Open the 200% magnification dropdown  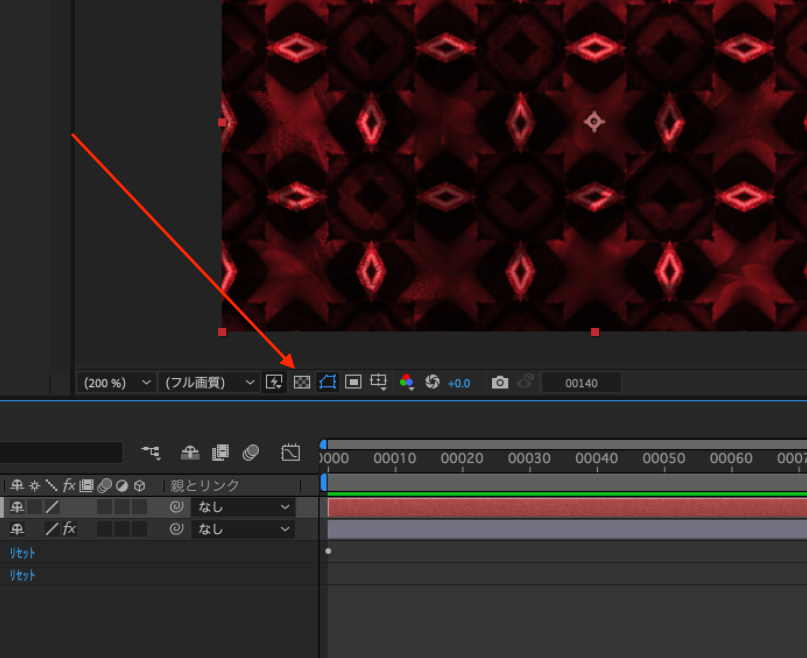click(117, 383)
